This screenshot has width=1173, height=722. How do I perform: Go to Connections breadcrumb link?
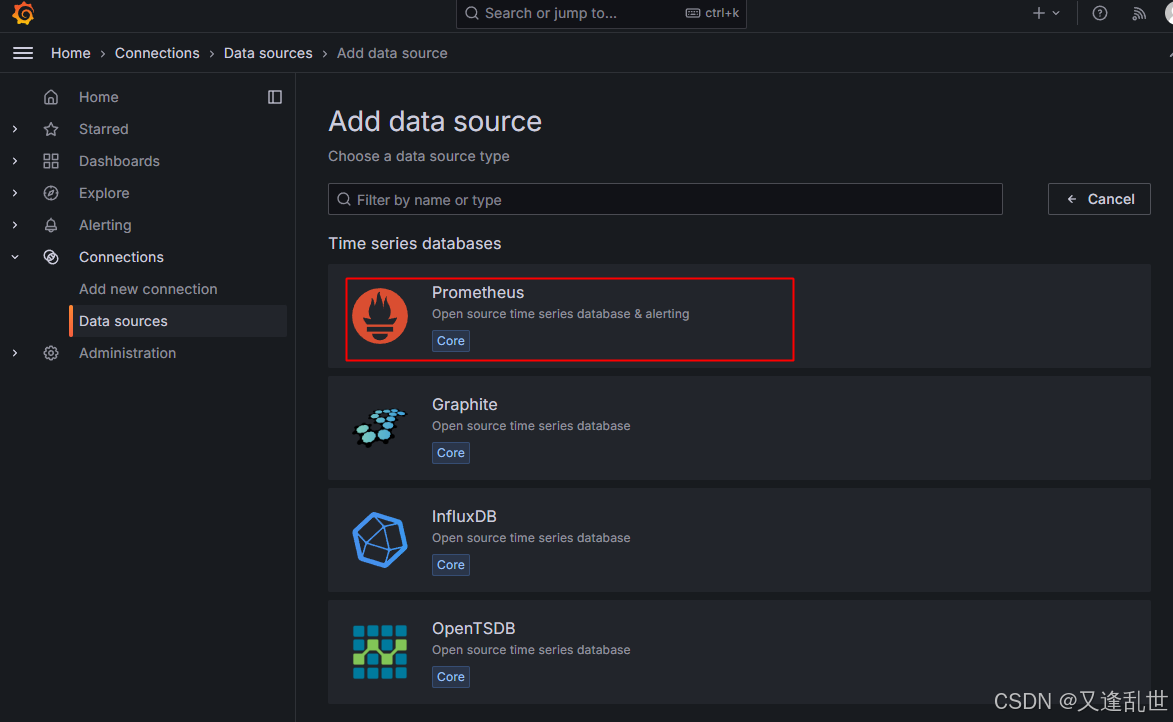157,53
